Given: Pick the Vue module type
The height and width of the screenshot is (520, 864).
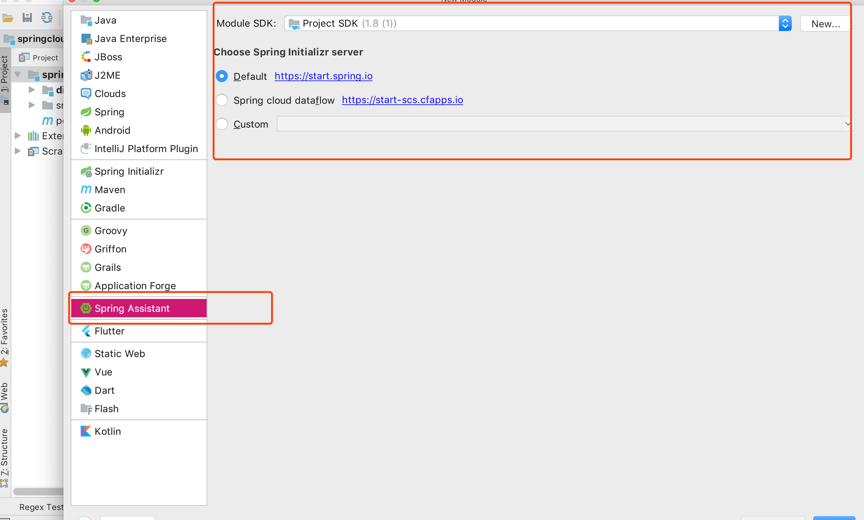Looking at the screenshot, I should coord(139,372).
